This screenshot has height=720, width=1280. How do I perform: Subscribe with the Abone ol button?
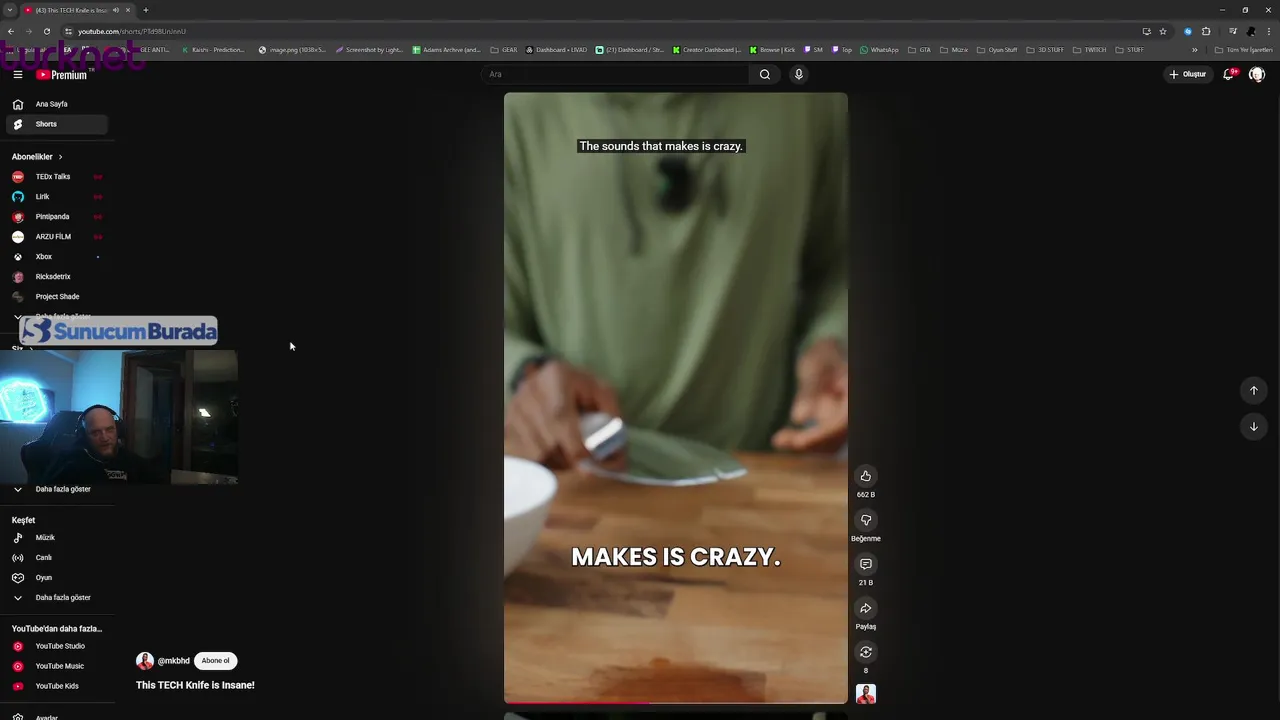coord(216,661)
